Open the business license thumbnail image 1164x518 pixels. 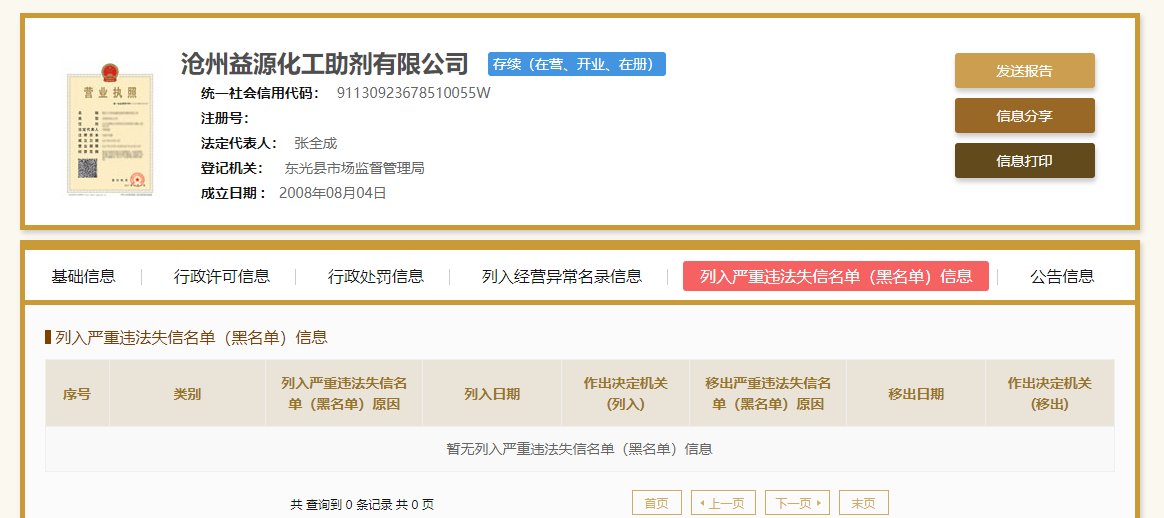[x=110, y=128]
